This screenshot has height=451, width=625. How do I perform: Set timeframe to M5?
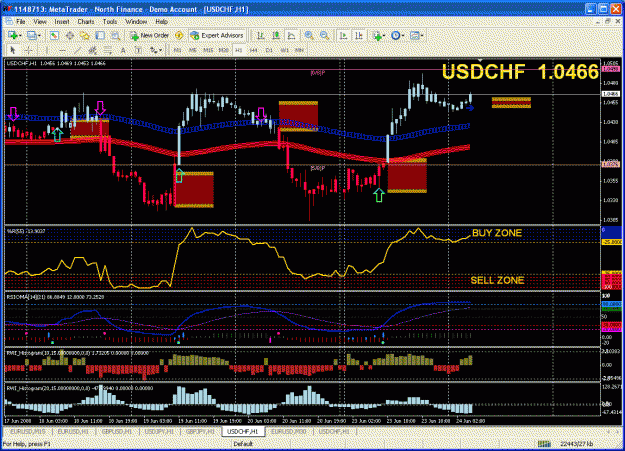pos(193,50)
